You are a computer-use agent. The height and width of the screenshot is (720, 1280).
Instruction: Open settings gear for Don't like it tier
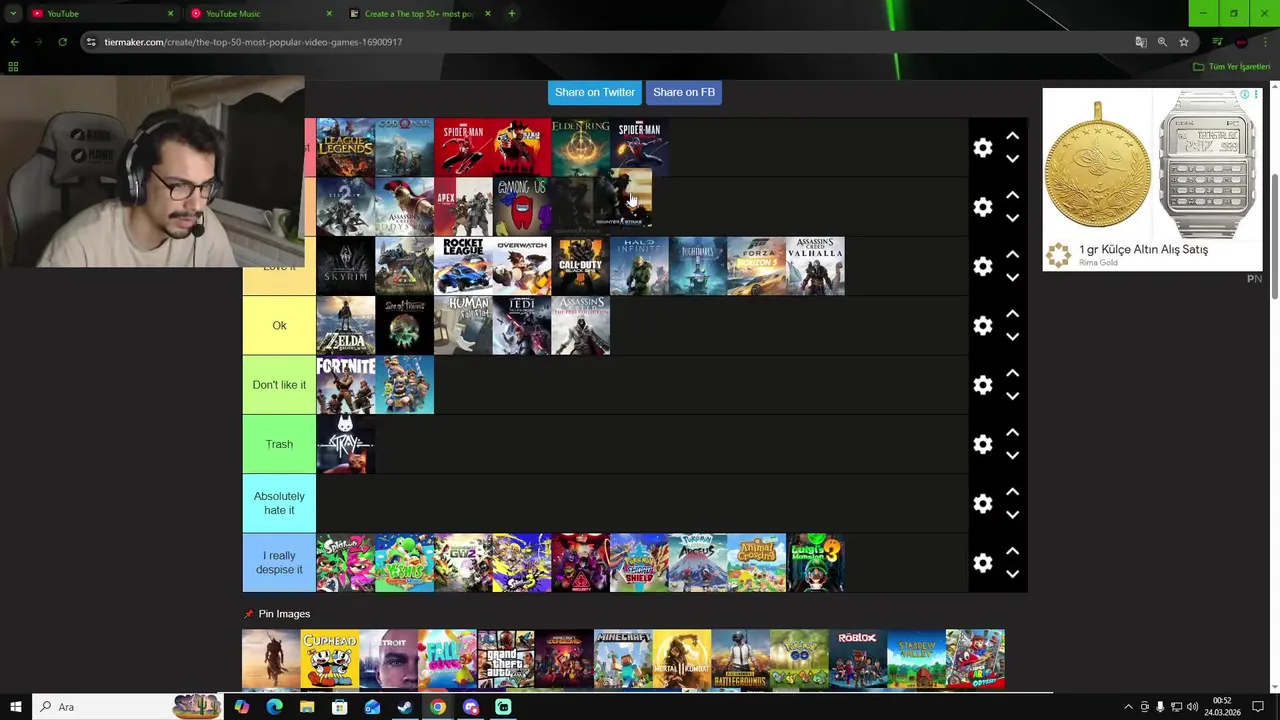pyautogui.click(x=983, y=385)
